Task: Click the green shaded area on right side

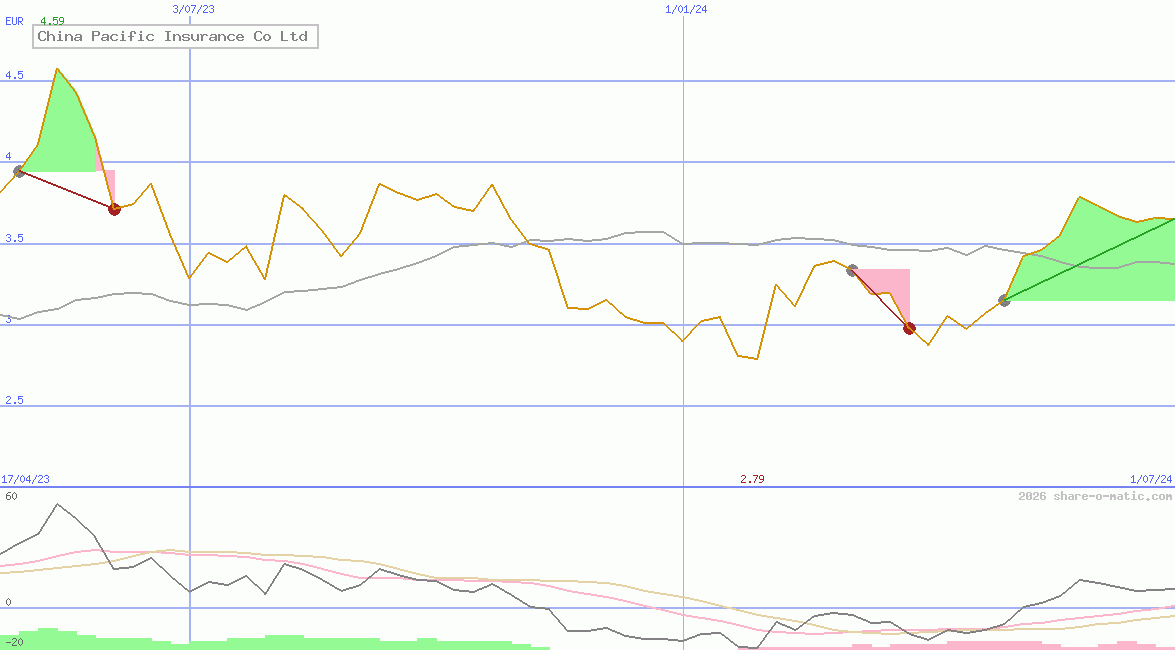Action: pos(1090,255)
